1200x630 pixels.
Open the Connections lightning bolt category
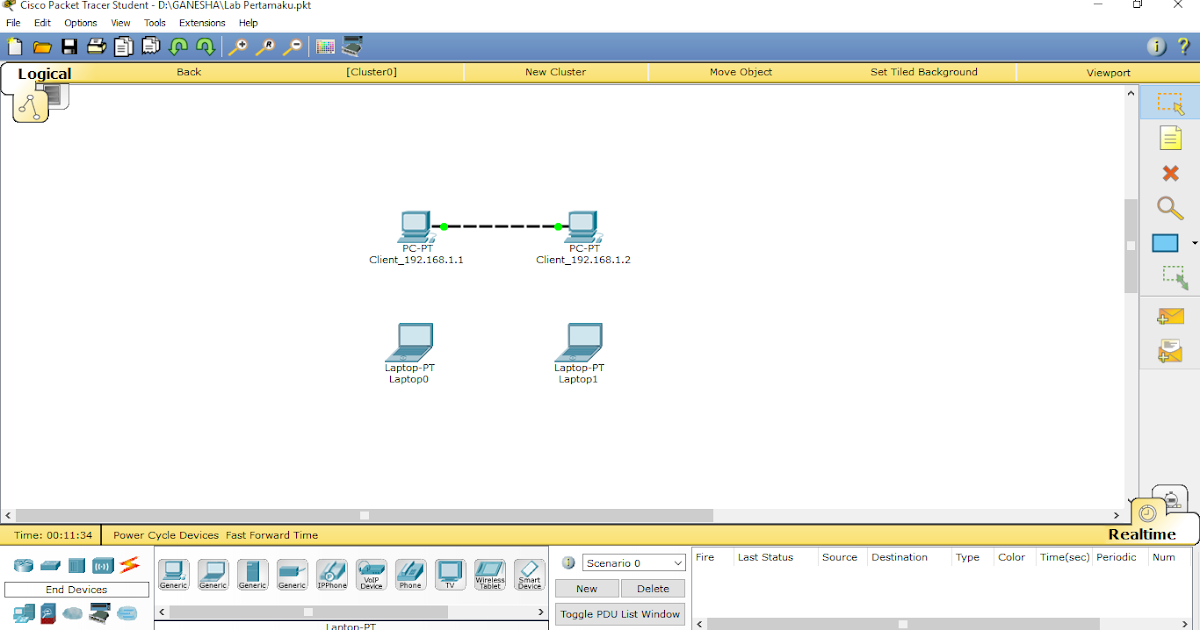[129, 565]
